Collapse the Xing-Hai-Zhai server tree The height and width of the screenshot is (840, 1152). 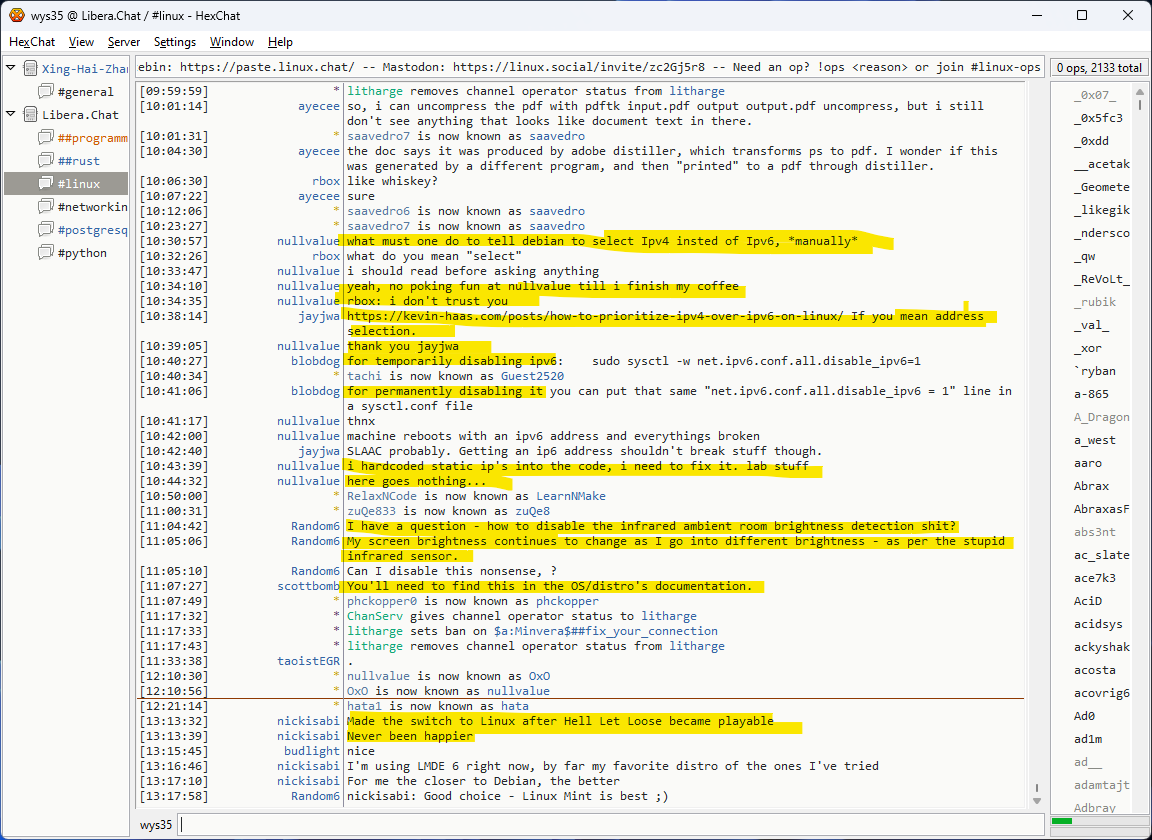(11, 69)
